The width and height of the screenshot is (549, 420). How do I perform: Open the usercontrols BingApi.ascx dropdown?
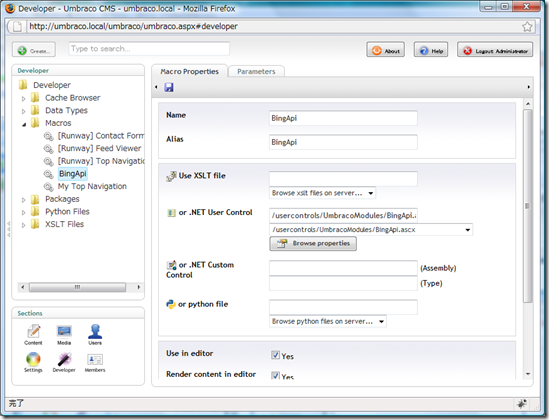(x=371, y=230)
